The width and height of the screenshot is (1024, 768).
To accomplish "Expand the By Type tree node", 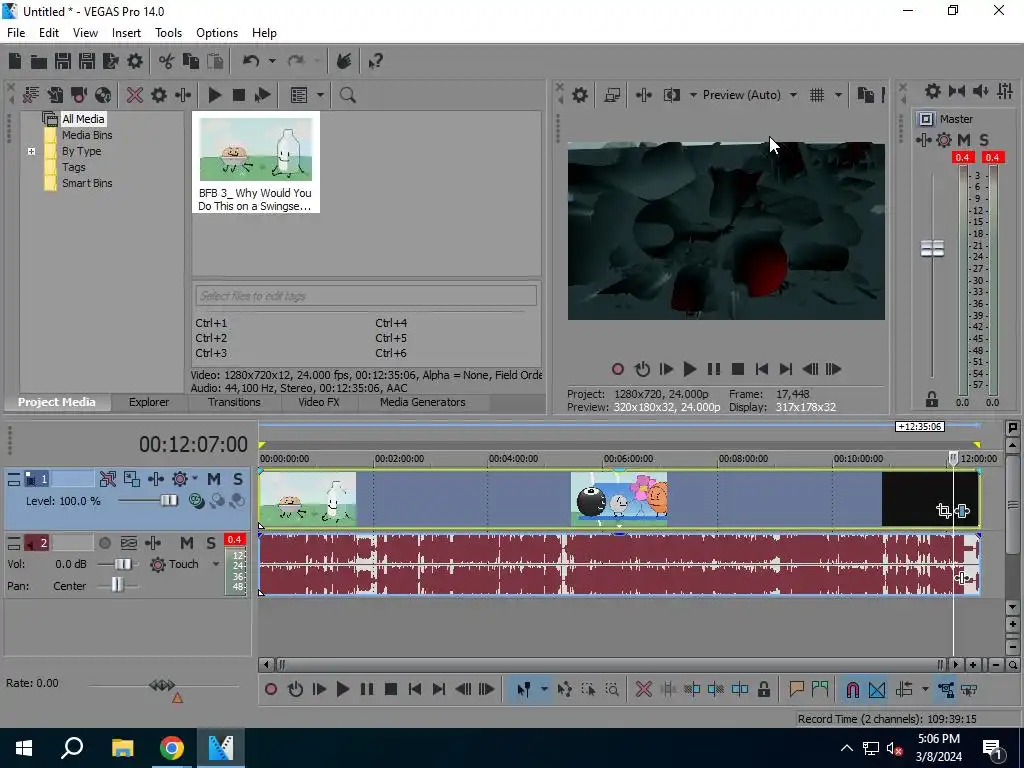I will coord(31,152).
